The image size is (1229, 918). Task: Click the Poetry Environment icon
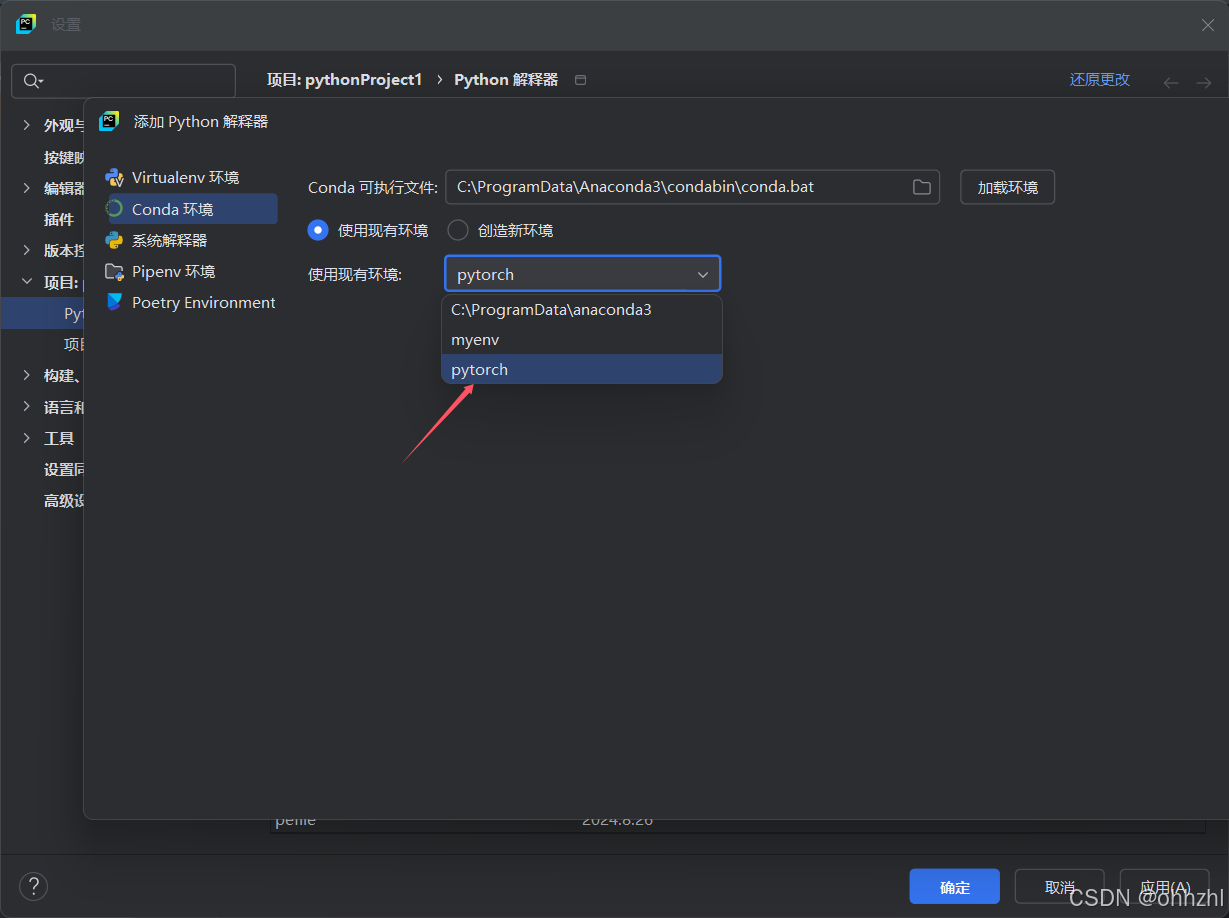coord(114,302)
